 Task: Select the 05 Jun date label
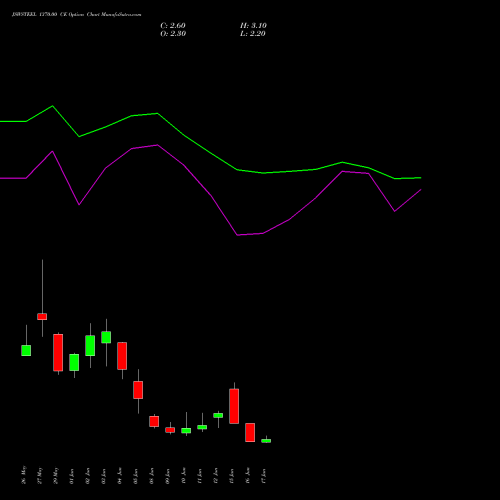click(136, 476)
